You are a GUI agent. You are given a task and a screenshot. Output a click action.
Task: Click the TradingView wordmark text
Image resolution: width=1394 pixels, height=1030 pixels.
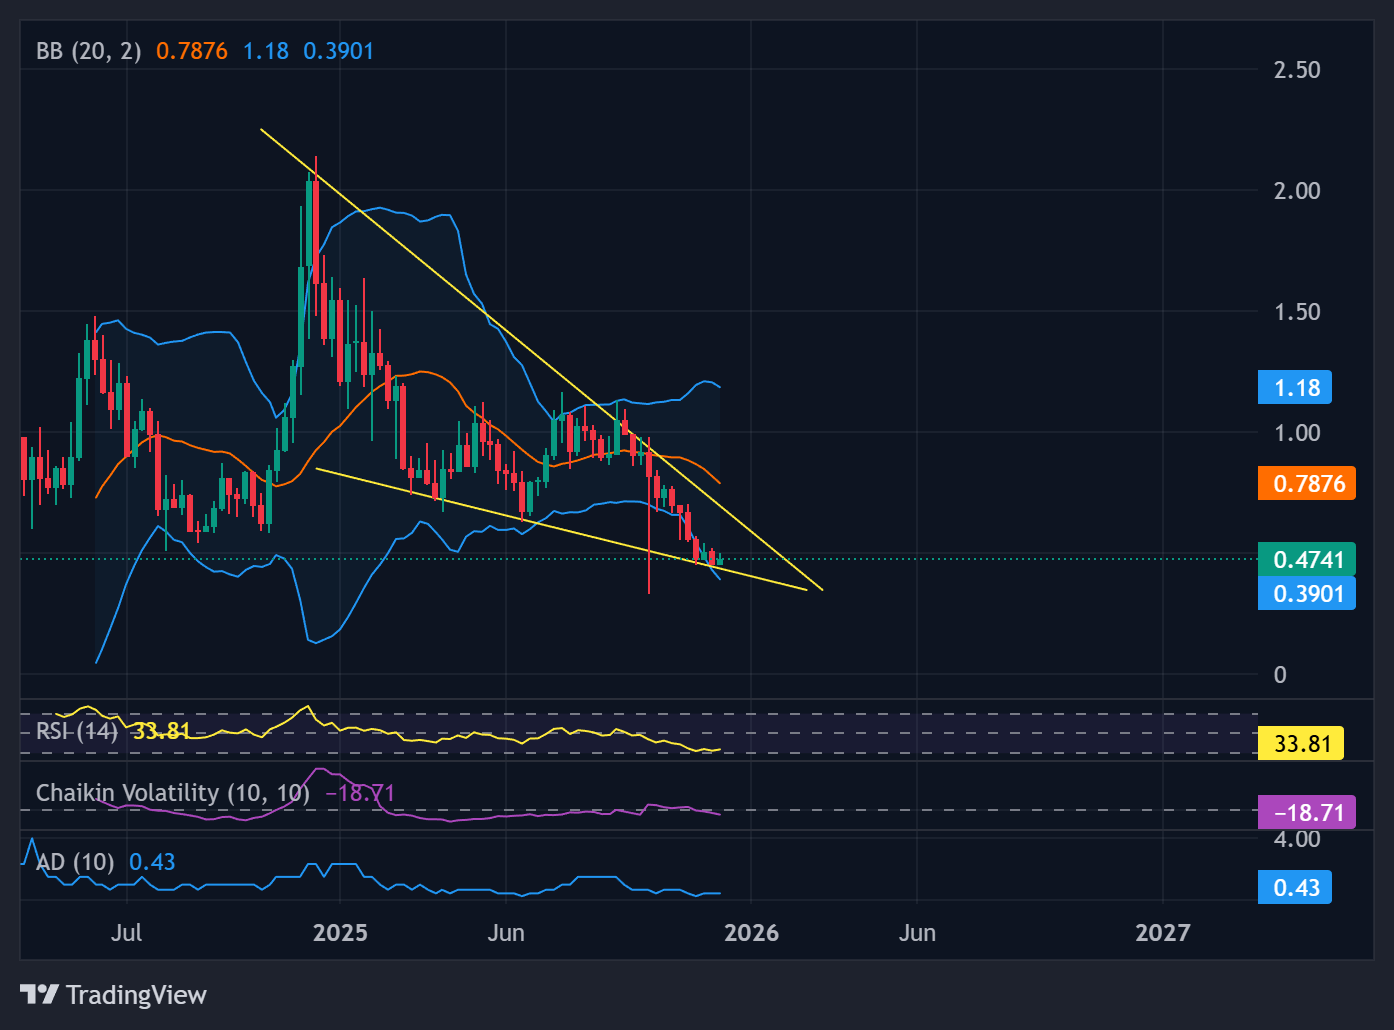click(136, 995)
